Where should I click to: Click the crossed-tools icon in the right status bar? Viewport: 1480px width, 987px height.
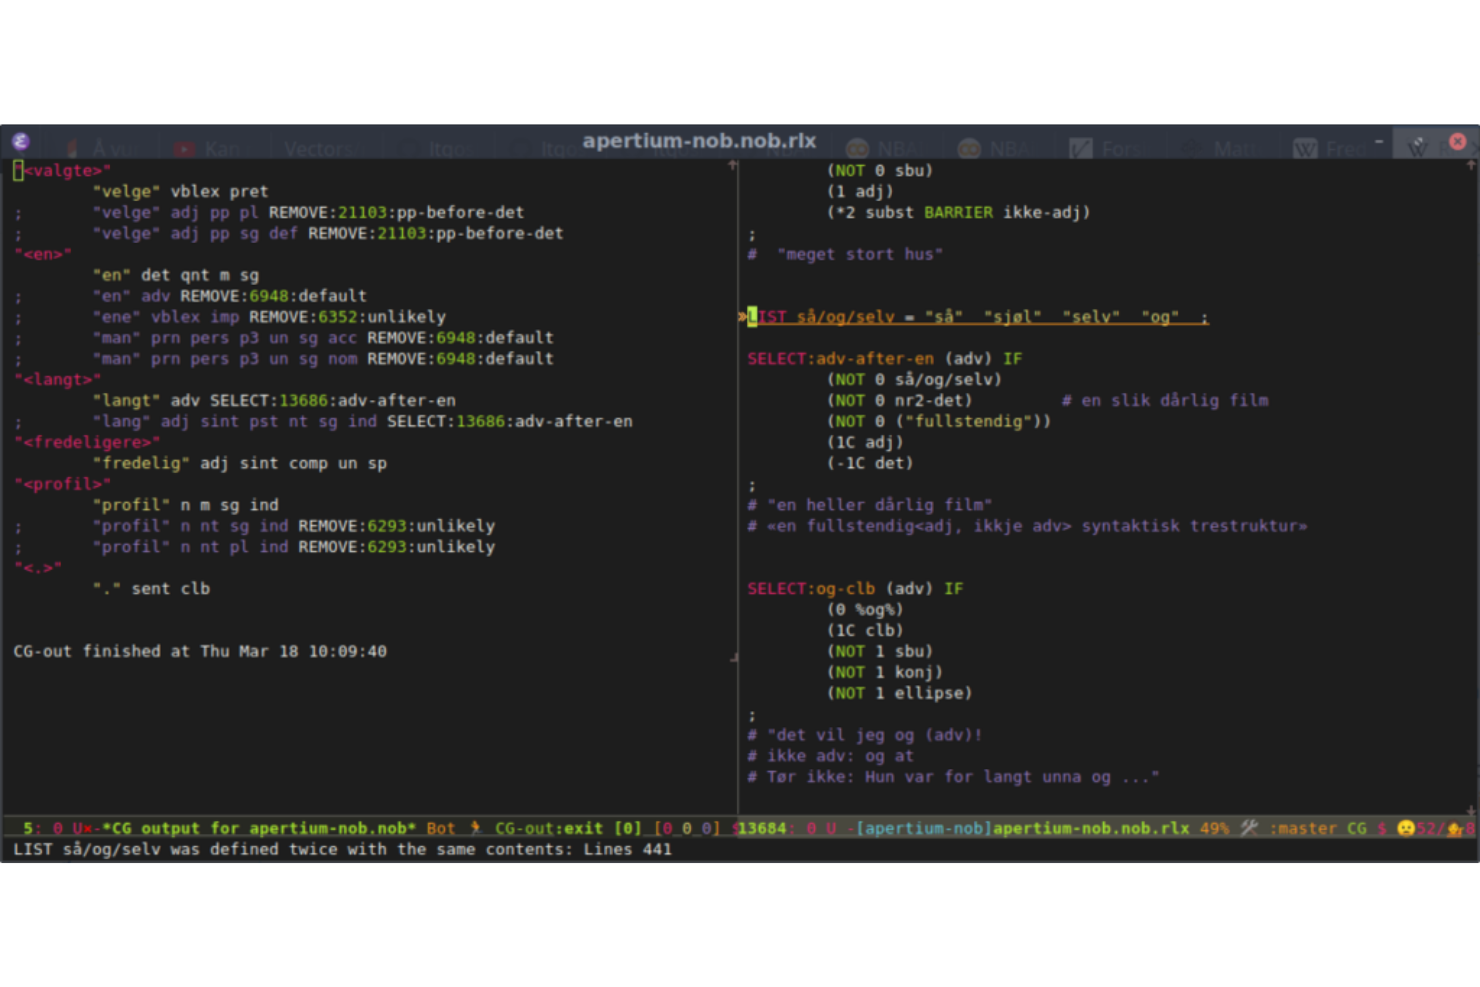1247,828
